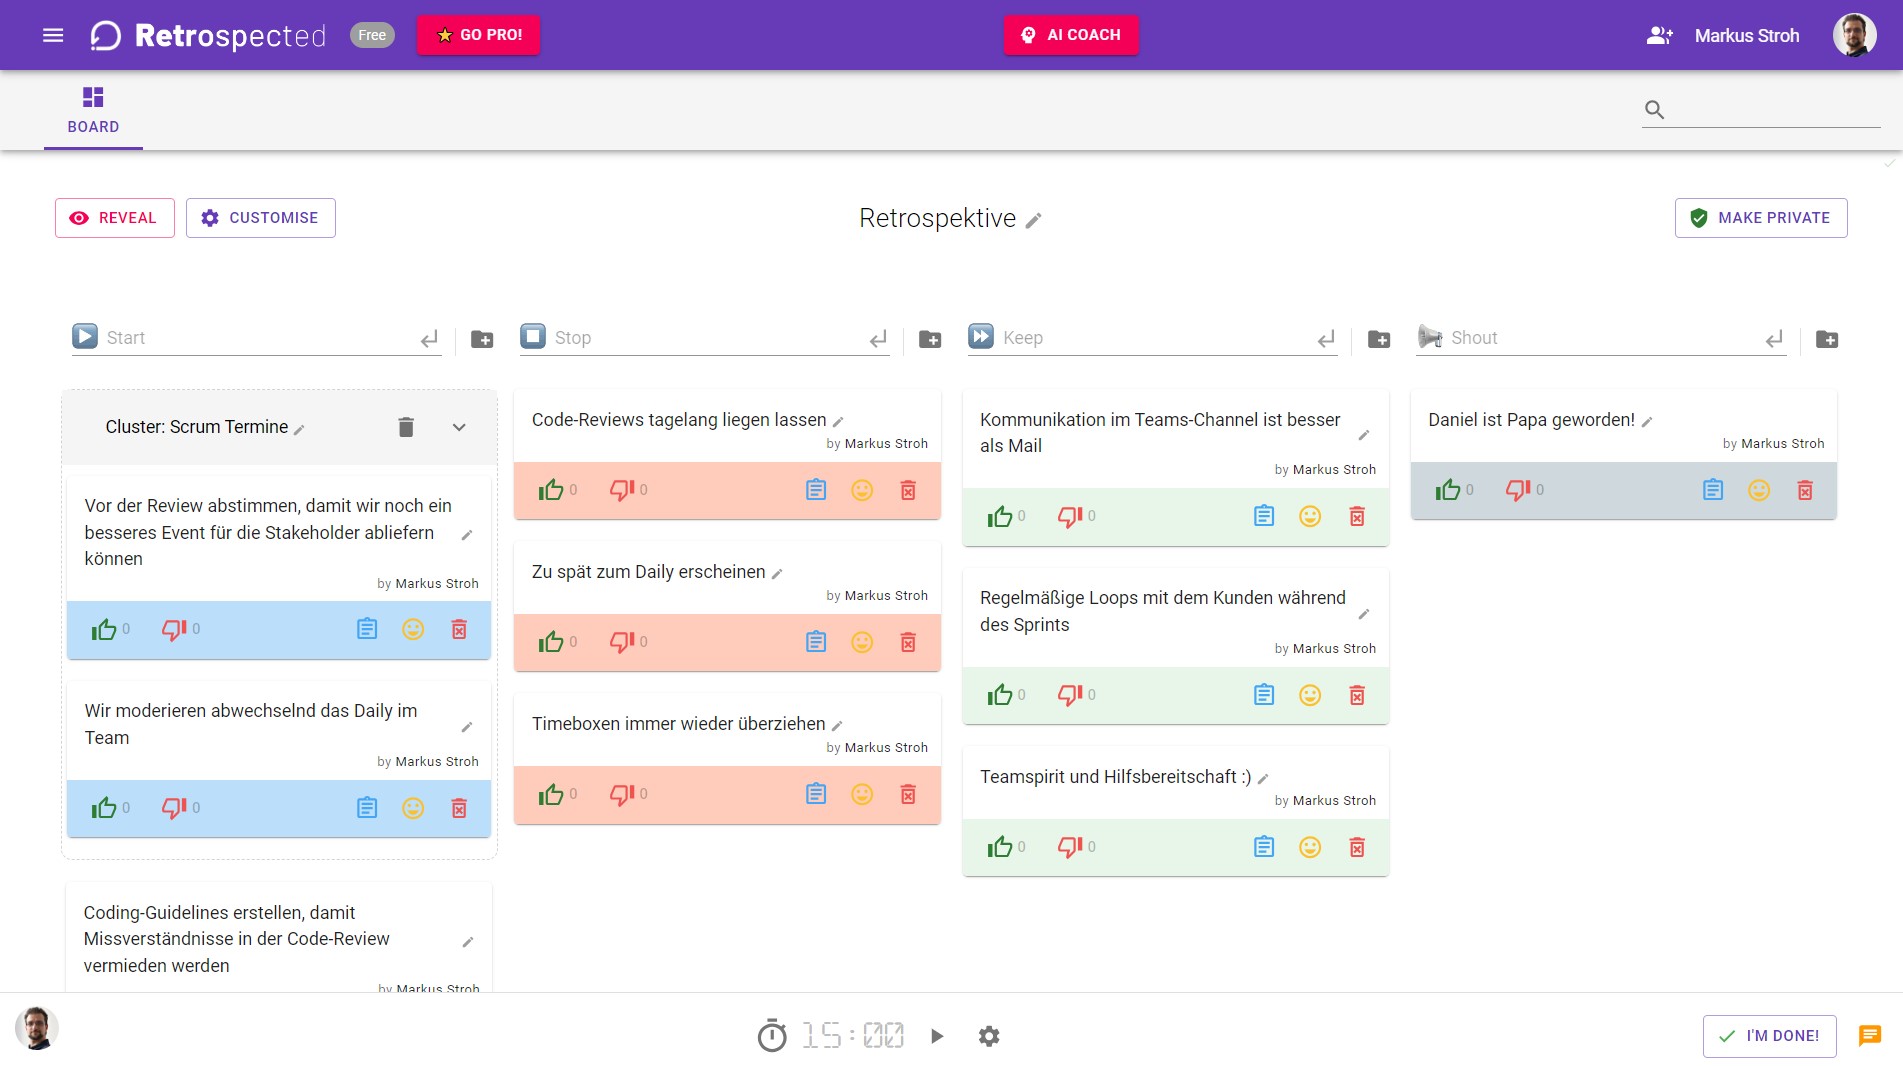Viewport: 1903px width, 1066px height.
Task: Toggle Reveal to show hidden cards
Action: tap(115, 218)
